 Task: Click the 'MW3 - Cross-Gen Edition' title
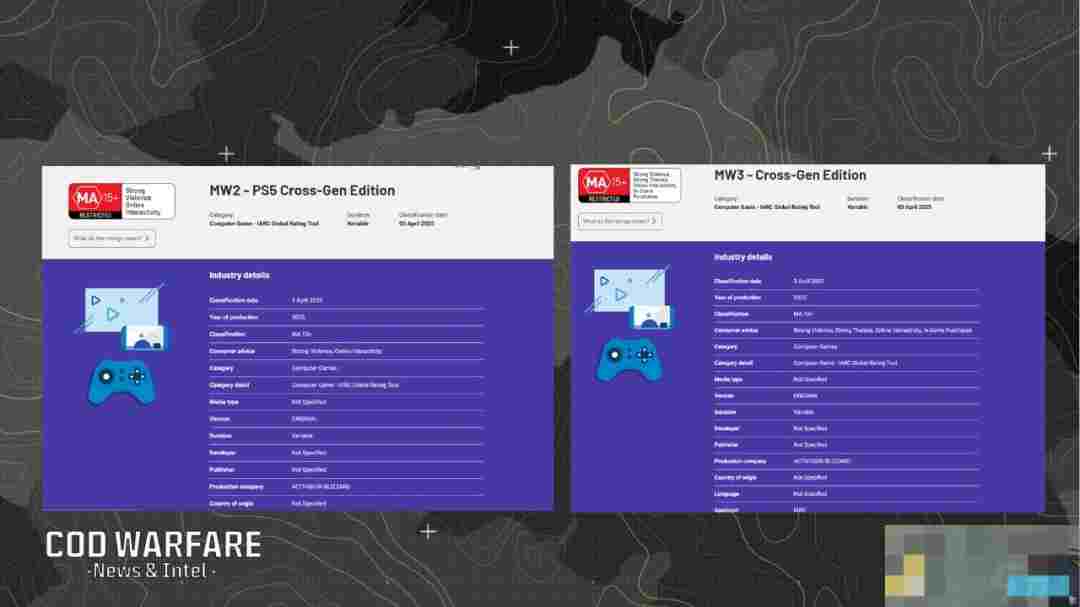[x=790, y=175]
